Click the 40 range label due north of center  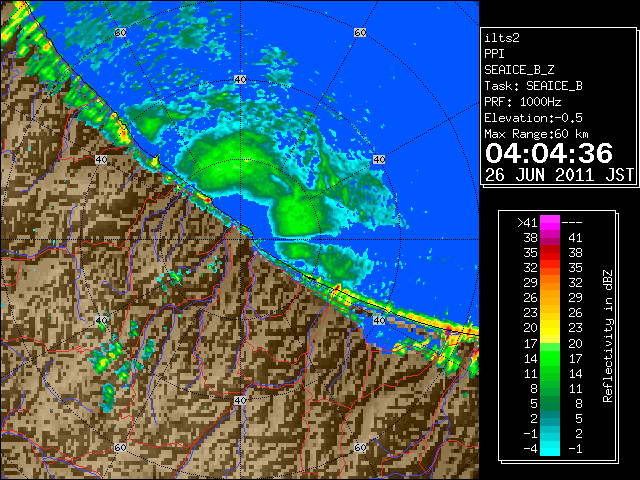[x=240, y=79]
